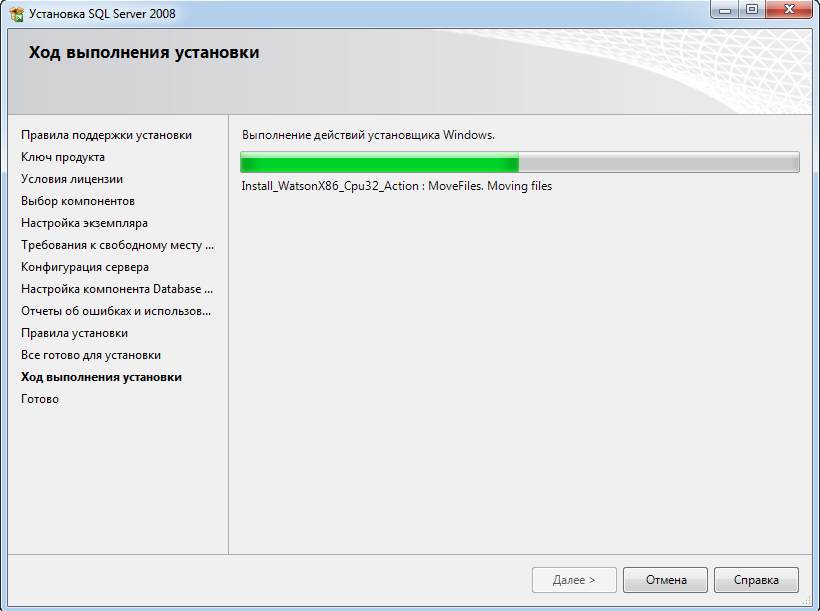Open help with the Справка button
This screenshot has width=820, height=611.
click(756, 580)
